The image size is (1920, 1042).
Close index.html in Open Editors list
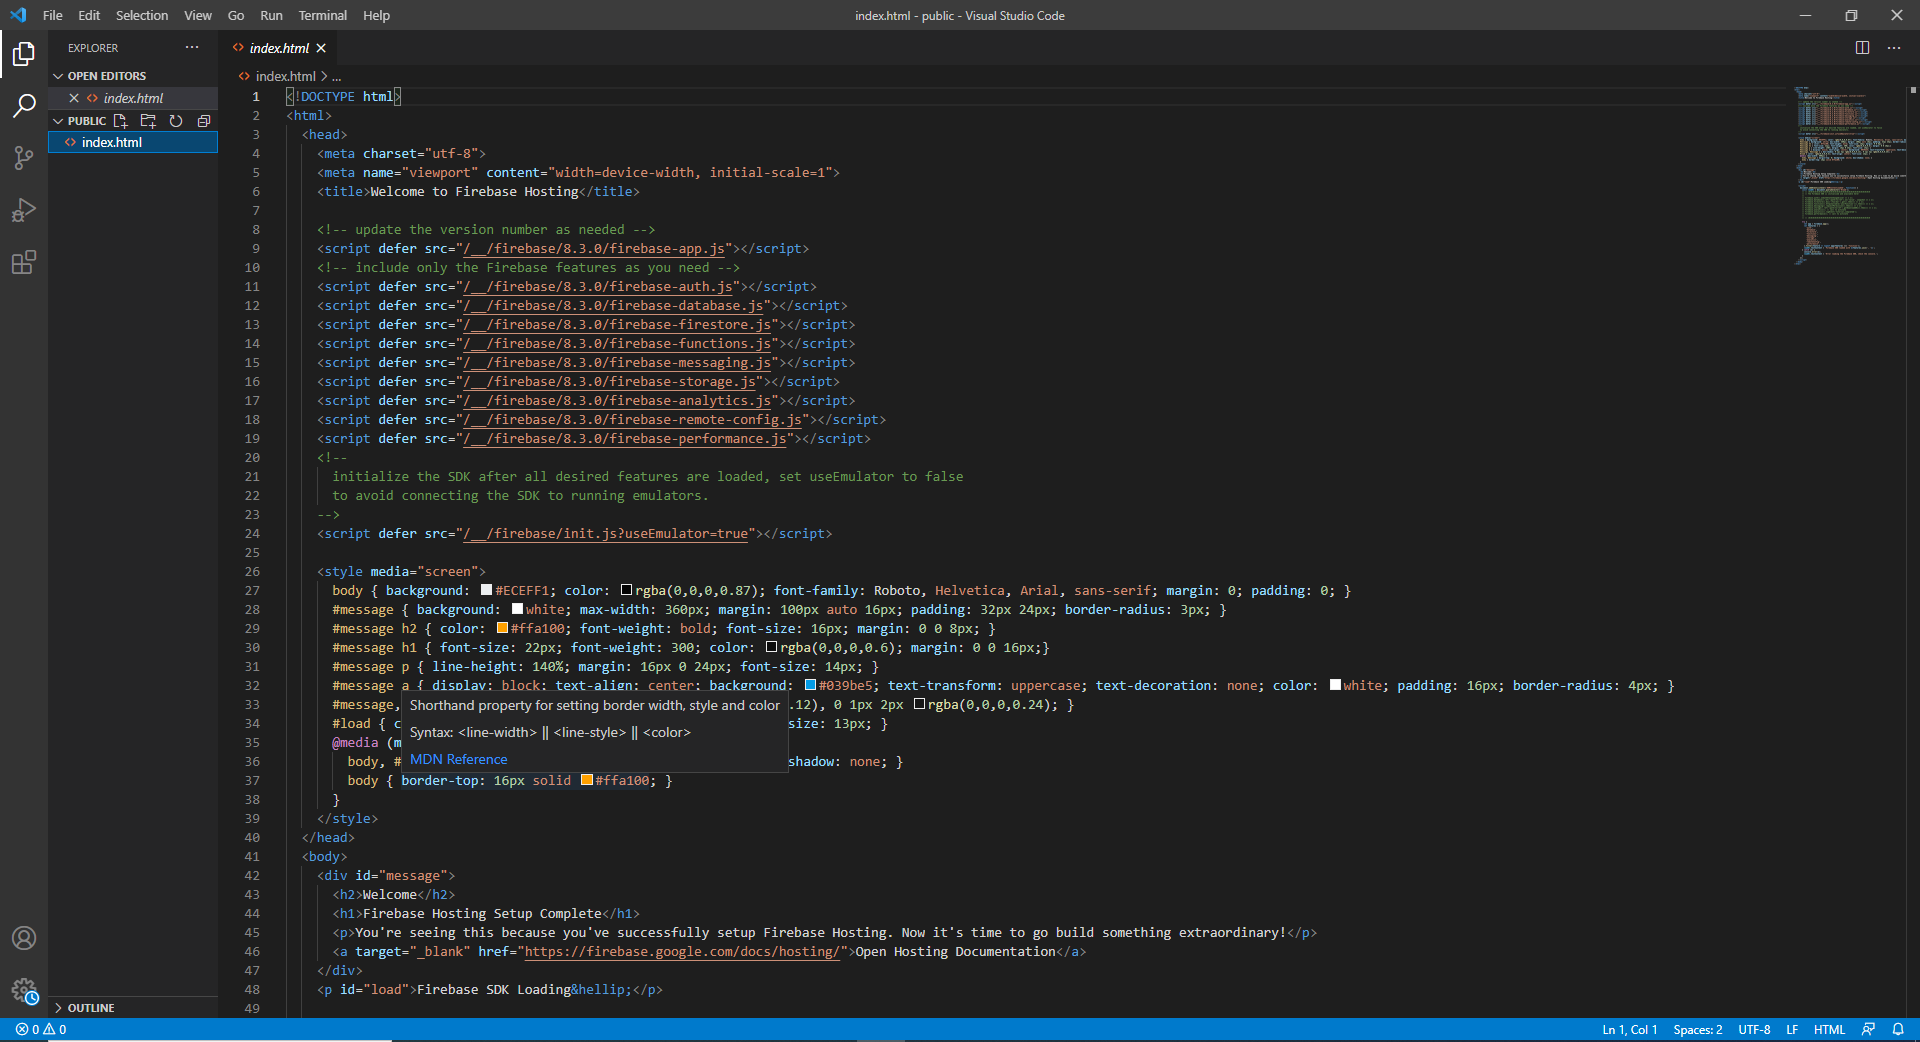tap(74, 98)
